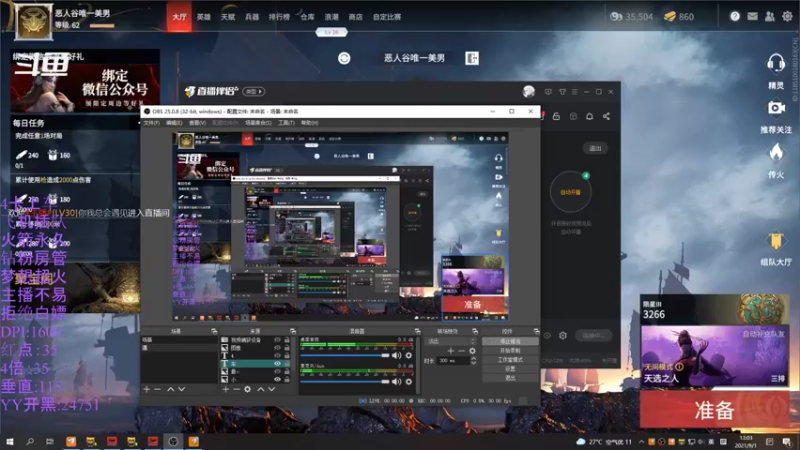
Task: Set the microphone volume slider
Action: 345,382
